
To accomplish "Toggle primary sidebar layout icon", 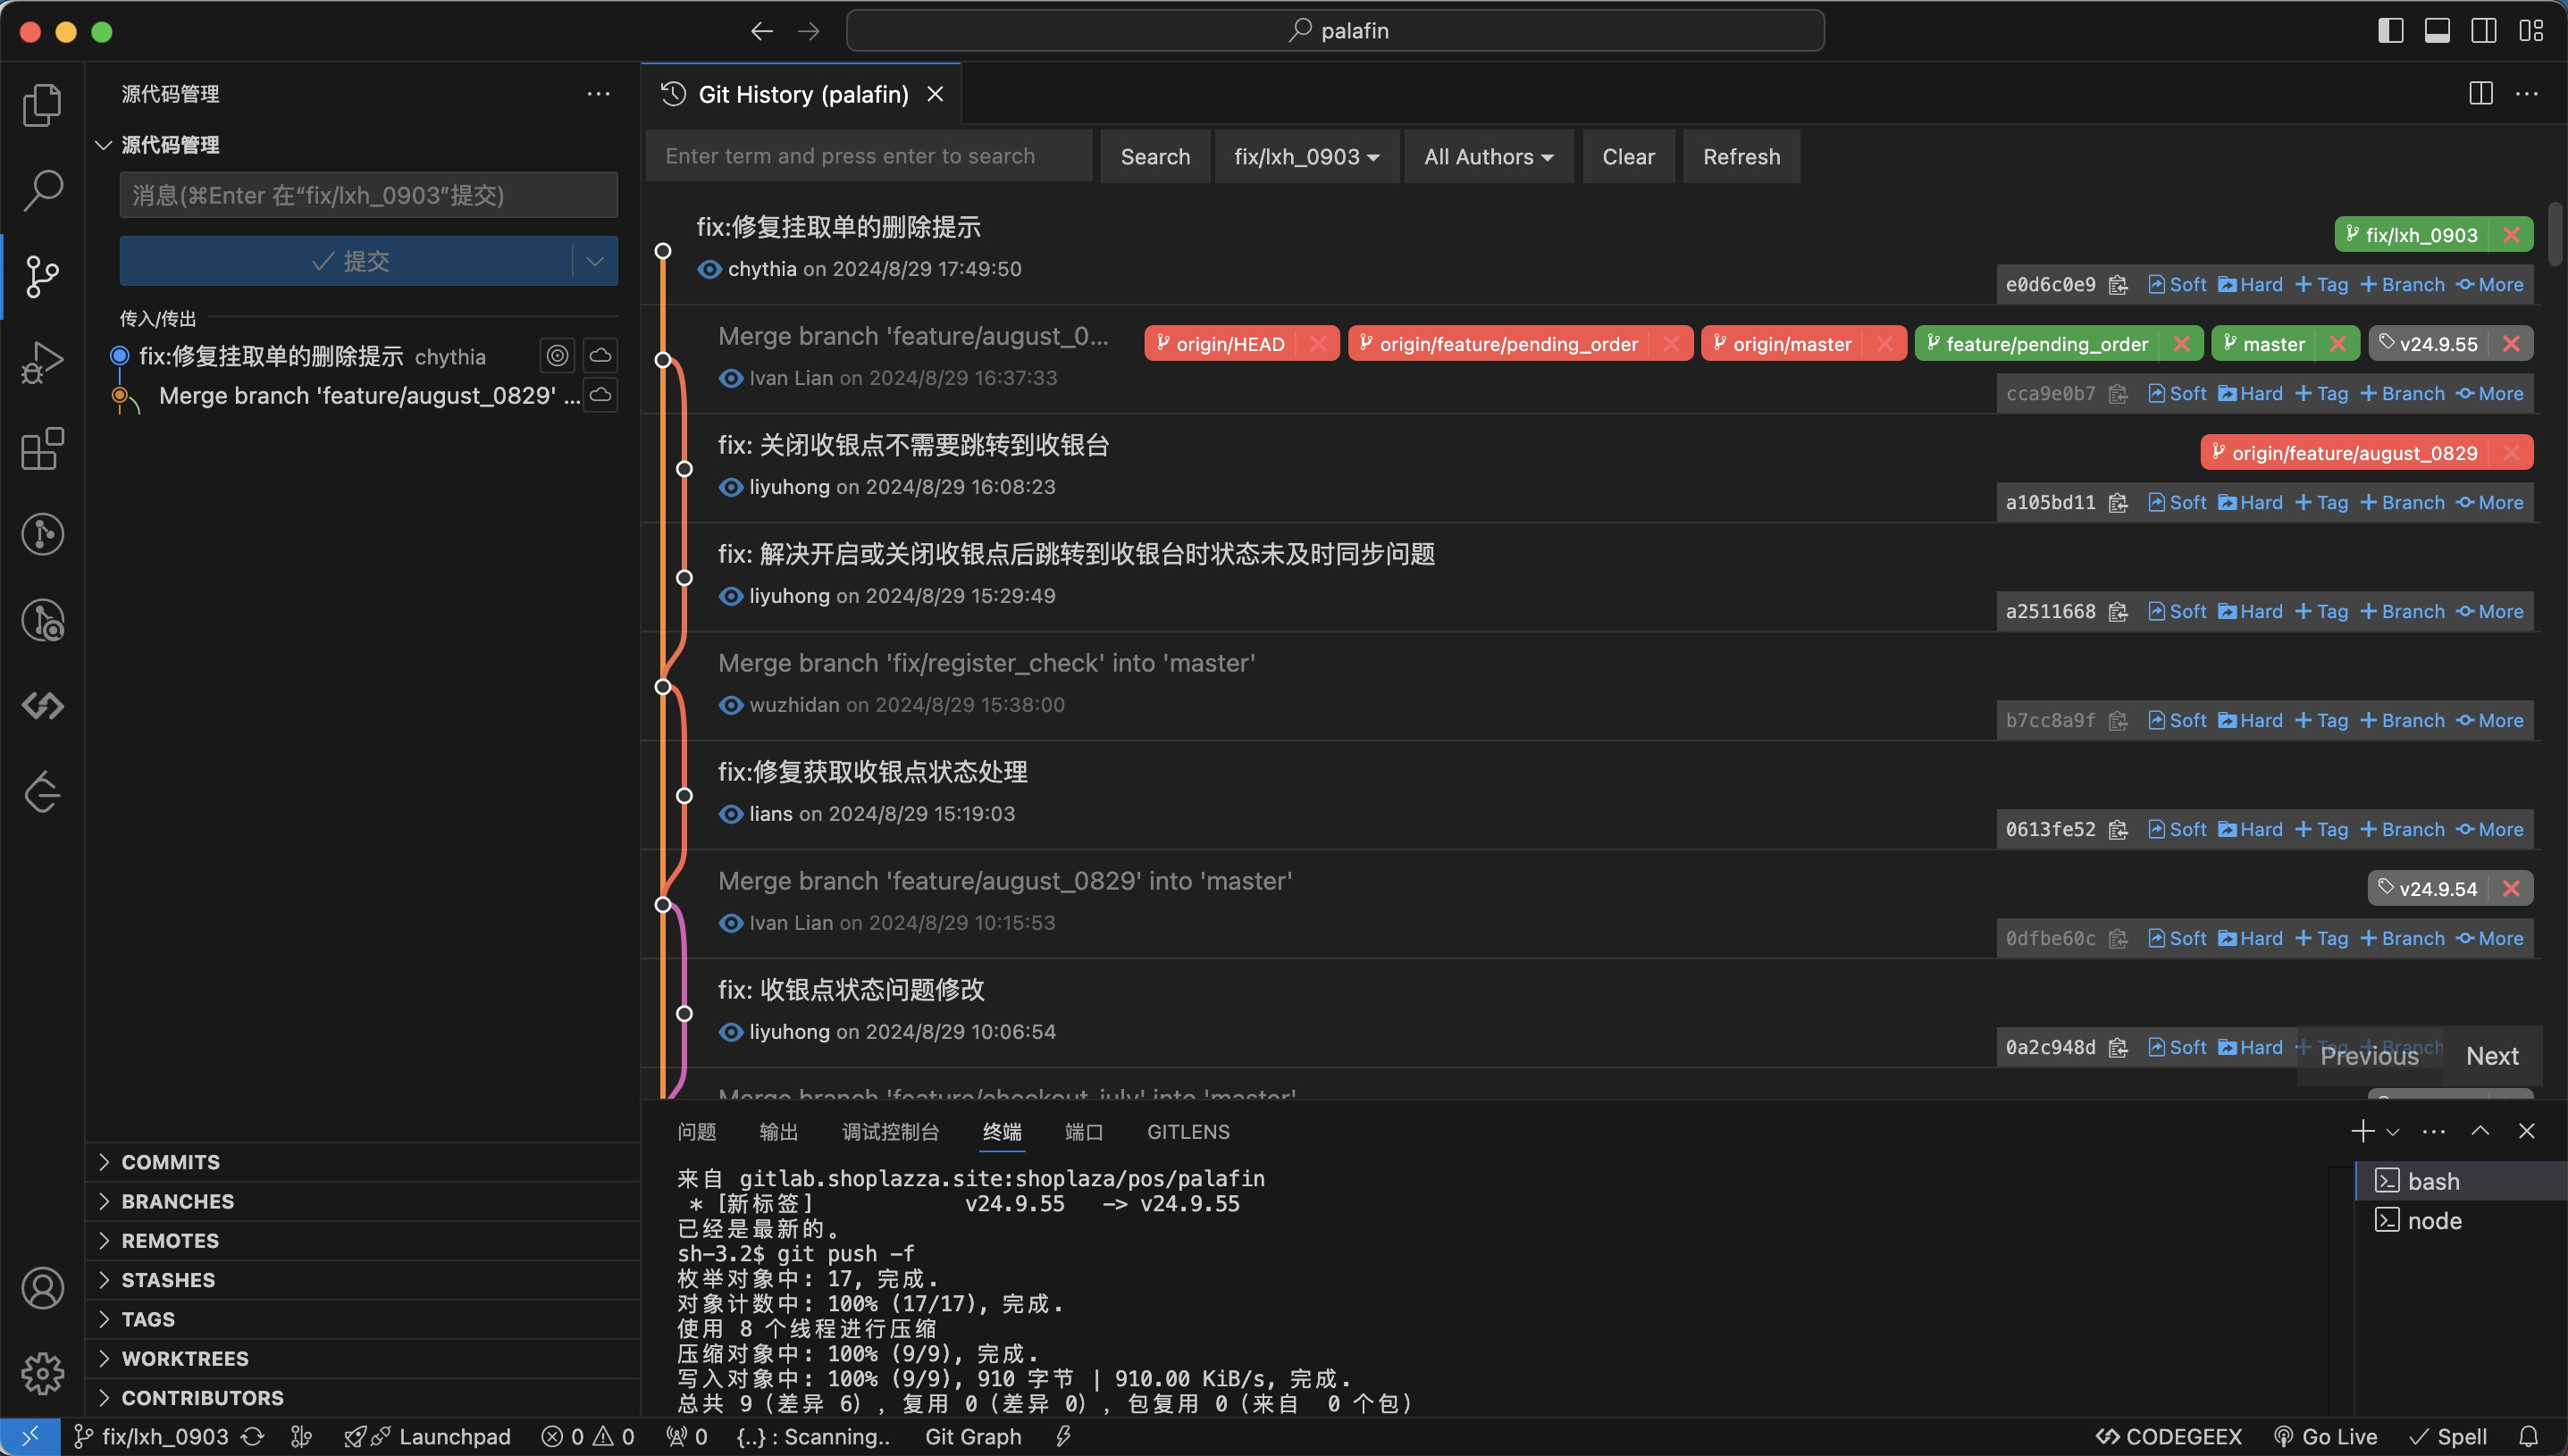I will (2390, 31).
